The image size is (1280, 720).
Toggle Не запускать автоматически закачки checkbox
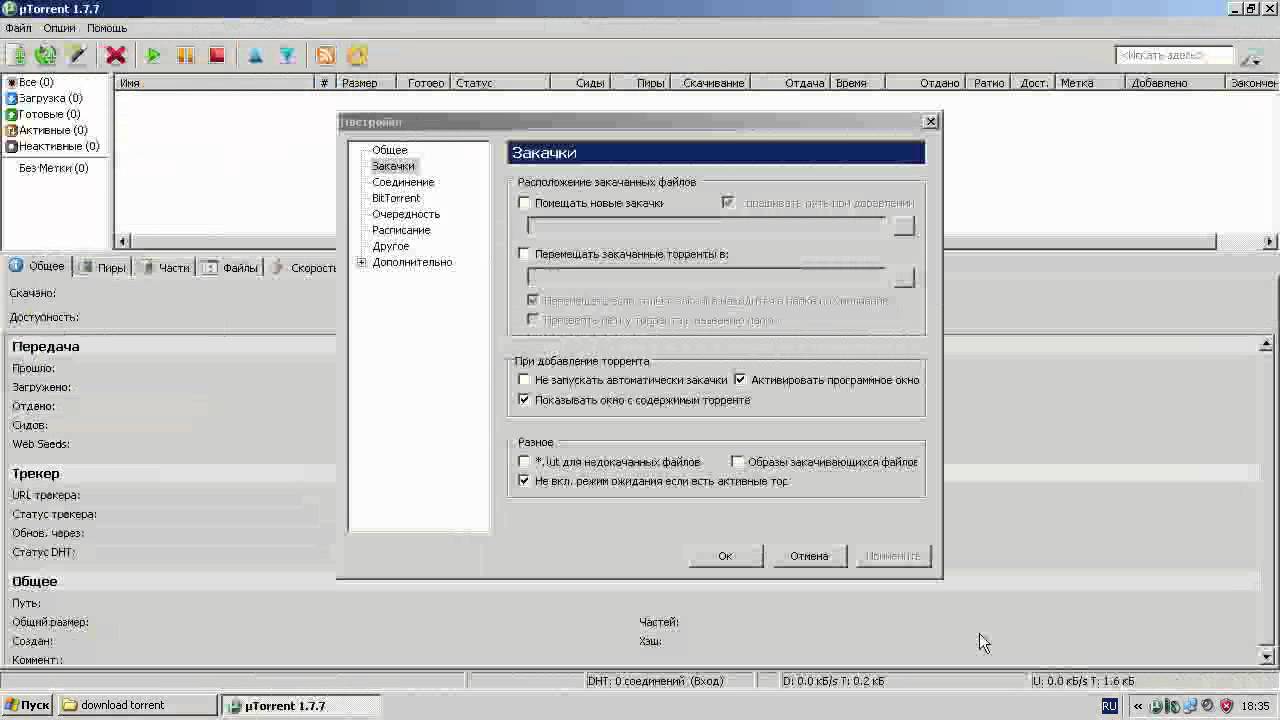click(524, 380)
